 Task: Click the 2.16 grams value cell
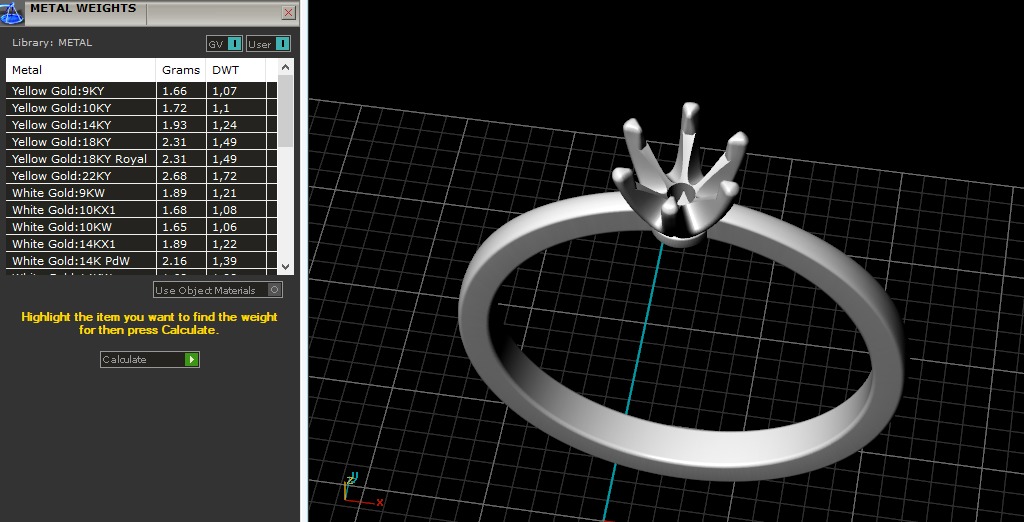point(181,261)
